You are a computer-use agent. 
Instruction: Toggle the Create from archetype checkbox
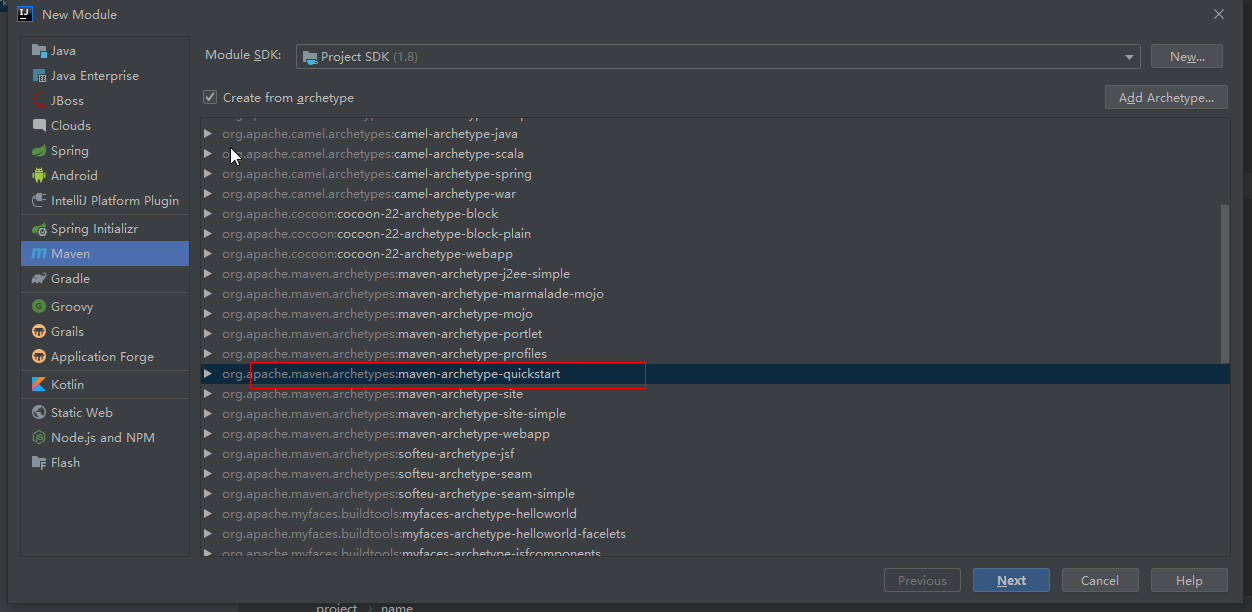click(210, 97)
